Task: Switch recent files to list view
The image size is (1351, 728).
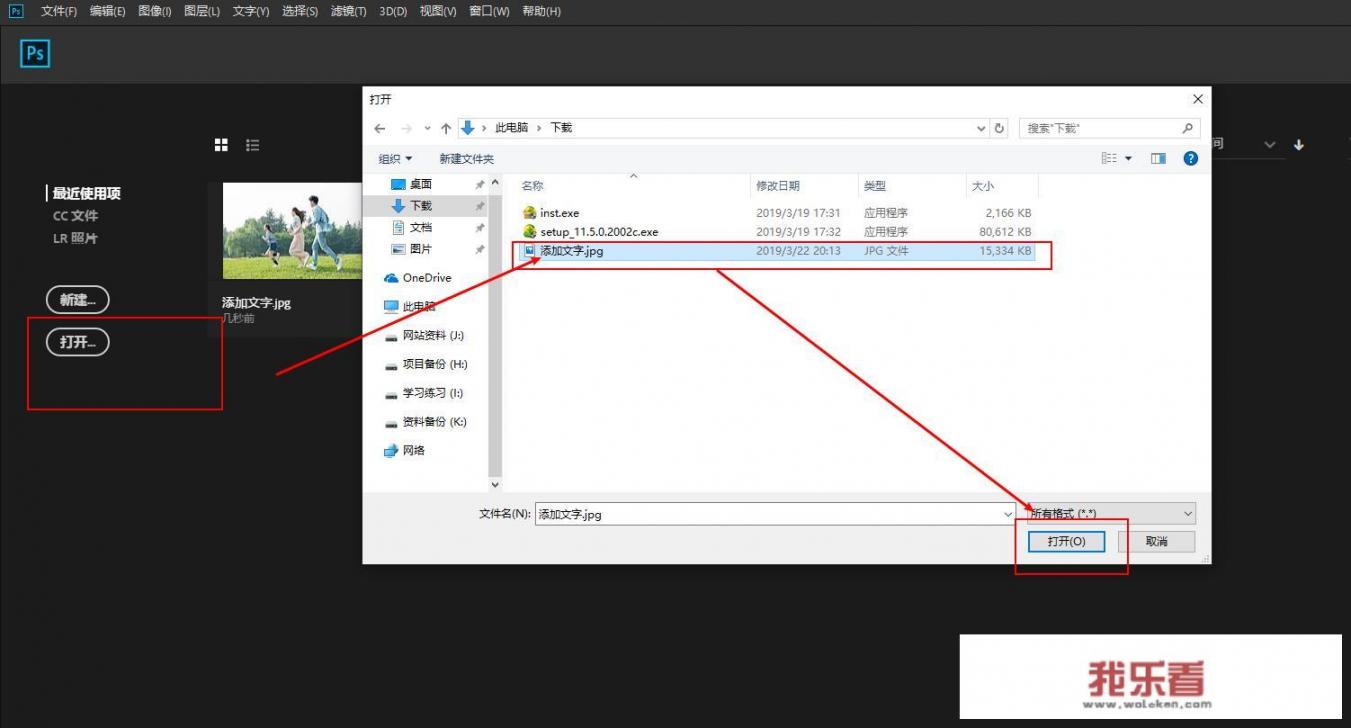Action: coord(253,145)
